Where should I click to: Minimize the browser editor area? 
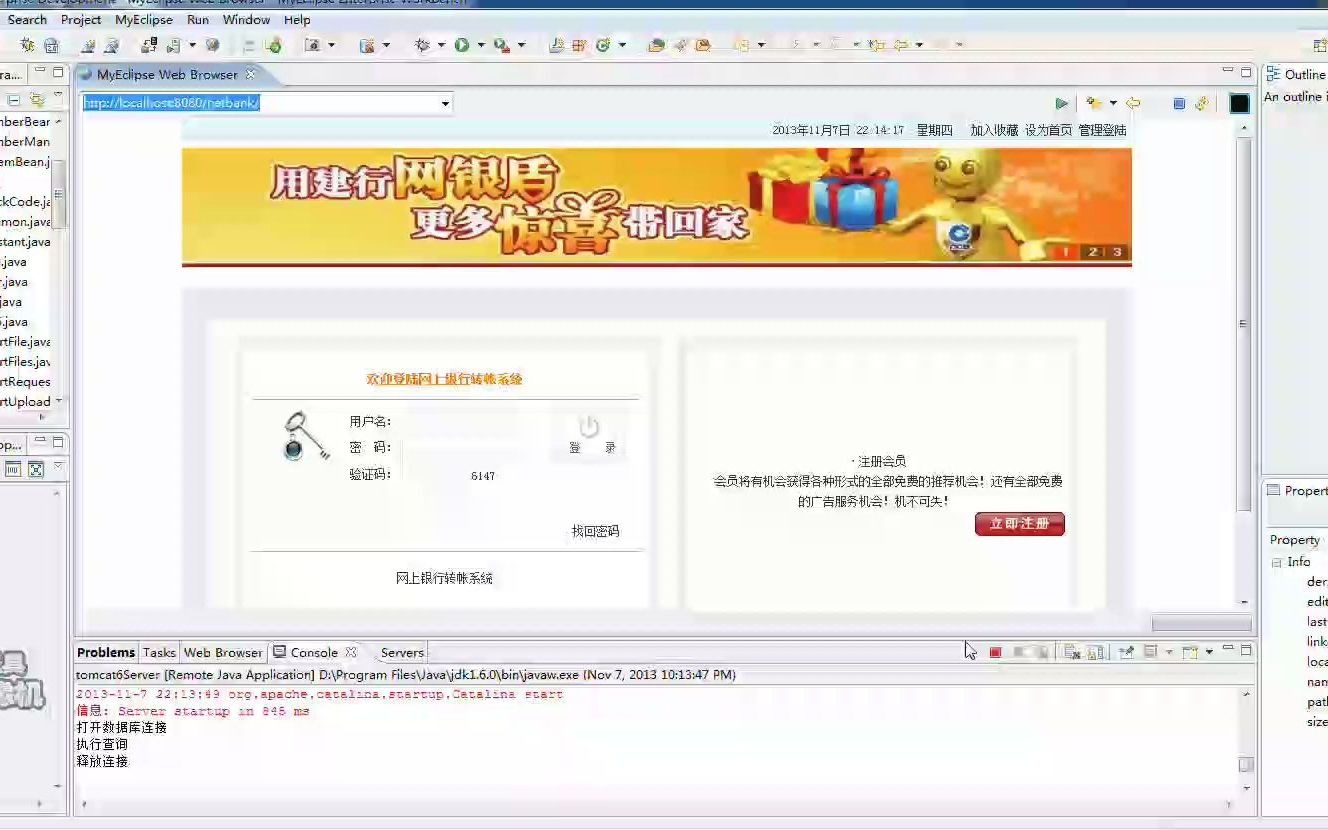click(1228, 71)
